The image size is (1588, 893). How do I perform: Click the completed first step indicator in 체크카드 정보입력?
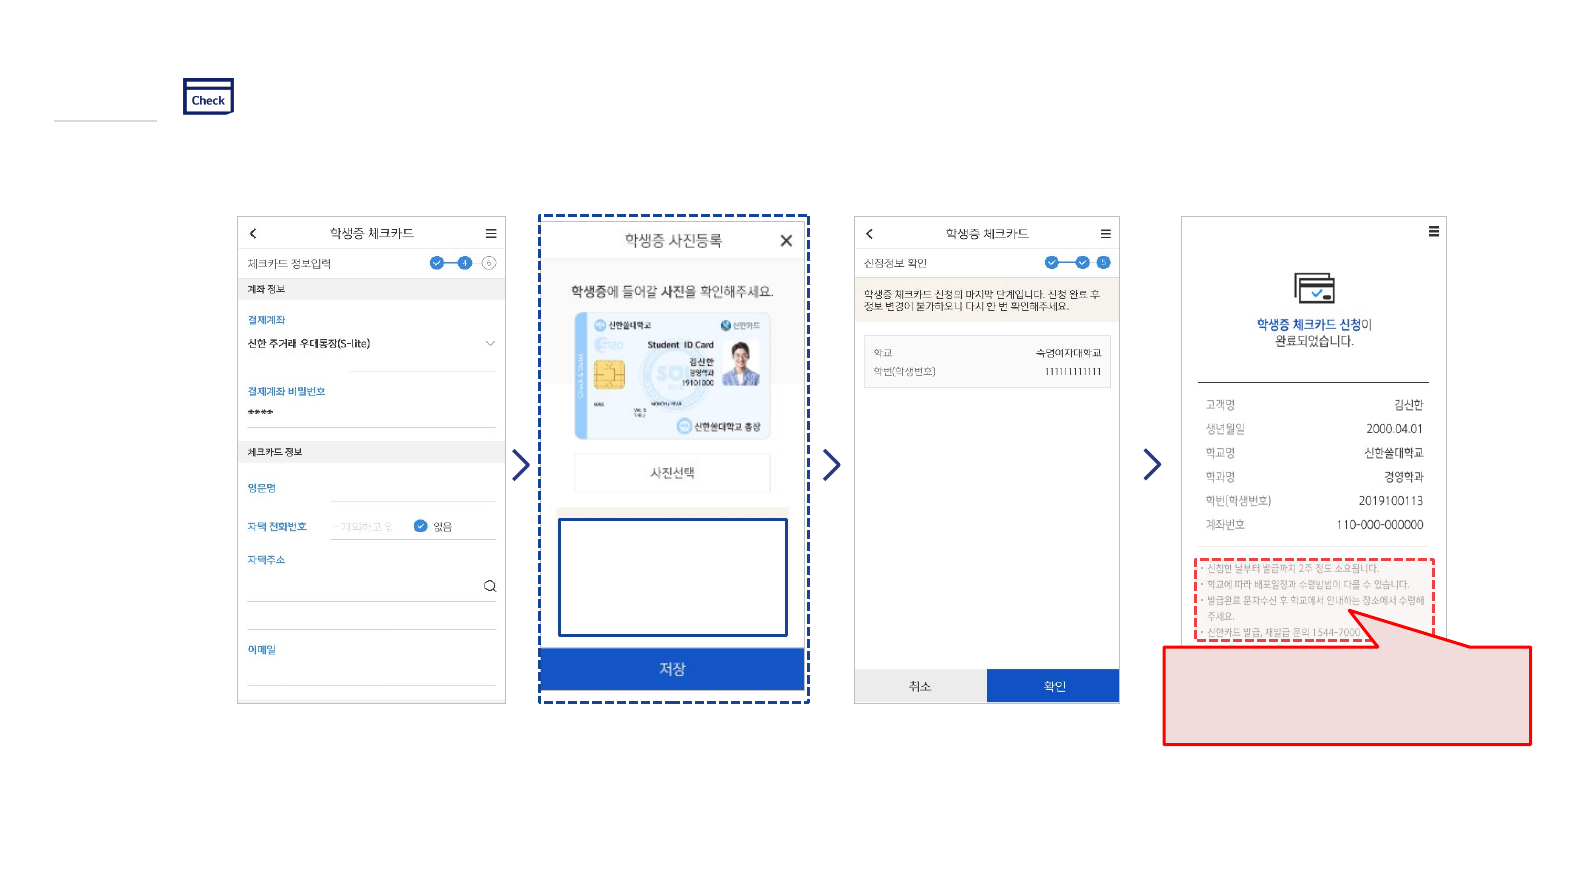tap(437, 263)
